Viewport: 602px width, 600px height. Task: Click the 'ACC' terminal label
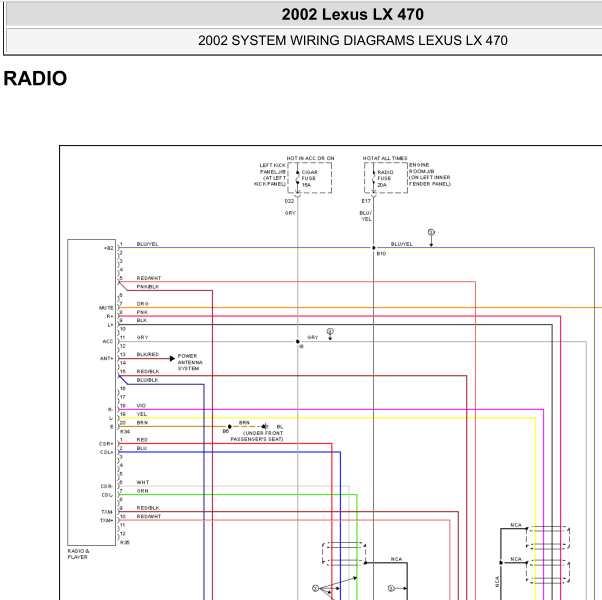click(x=108, y=341)
